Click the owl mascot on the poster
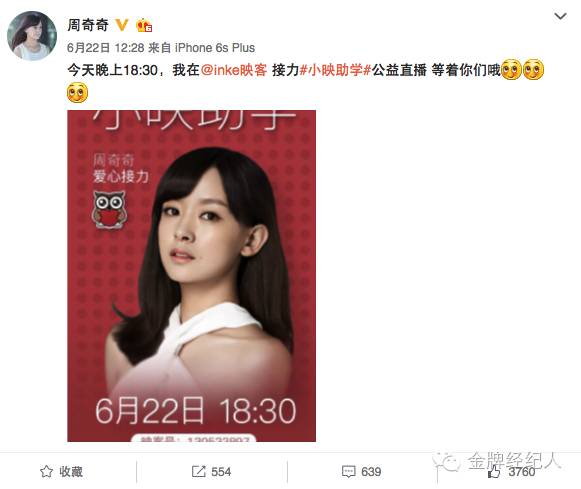The height and width of the screenshot is (489, 581). pyautogui.click(x=109, y=209)
